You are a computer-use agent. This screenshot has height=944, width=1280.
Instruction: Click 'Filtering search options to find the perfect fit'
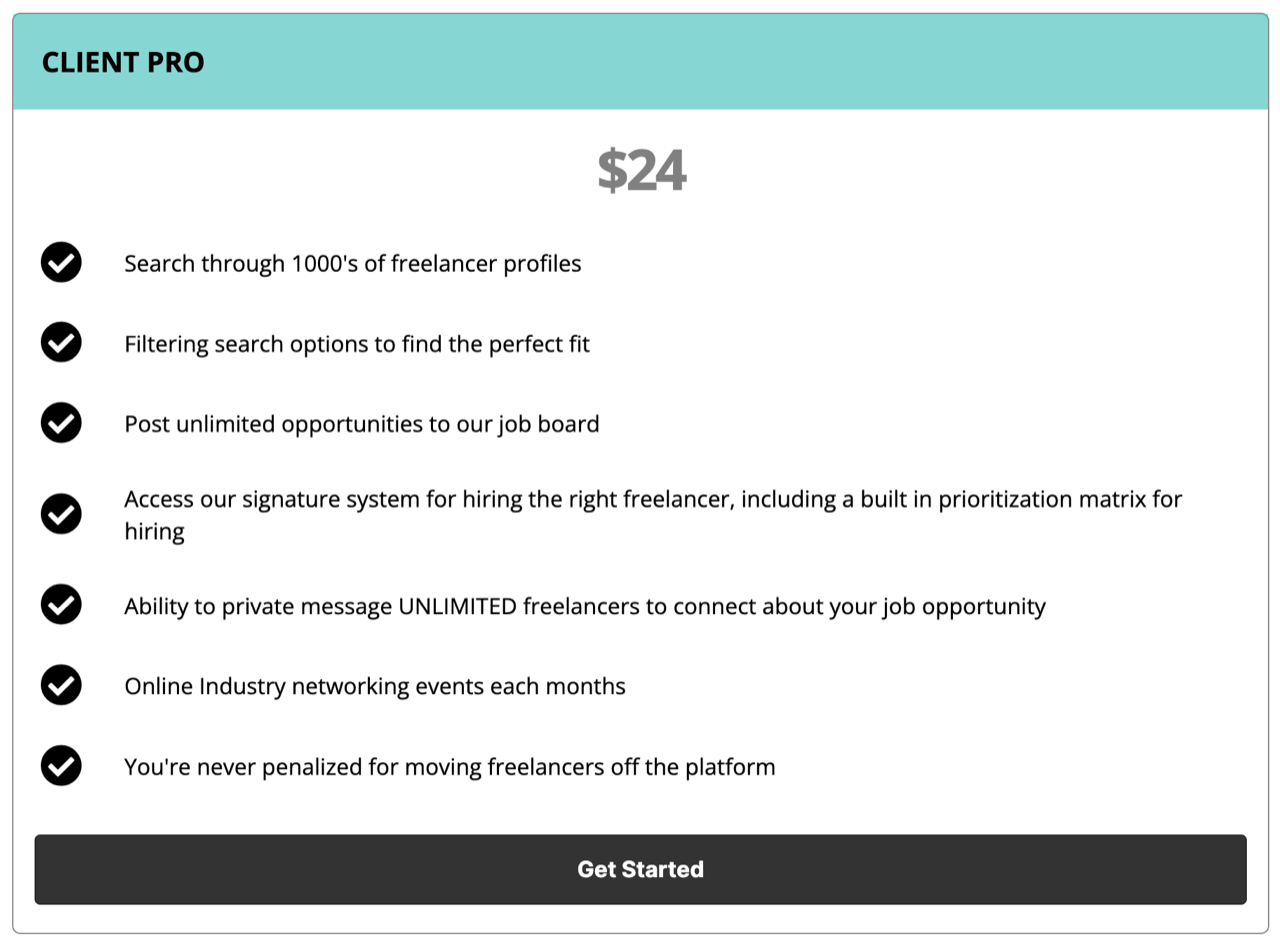[357, 345]
